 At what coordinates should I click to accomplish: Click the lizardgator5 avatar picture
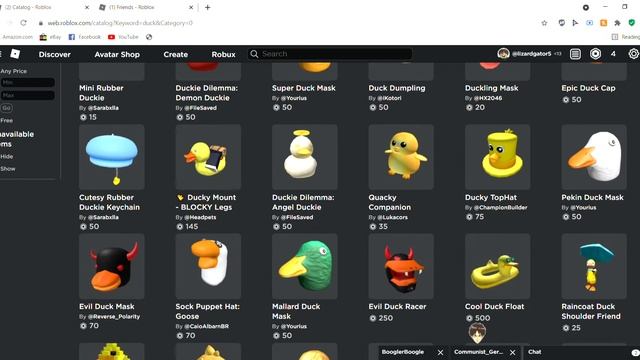[x=503, y=54]
